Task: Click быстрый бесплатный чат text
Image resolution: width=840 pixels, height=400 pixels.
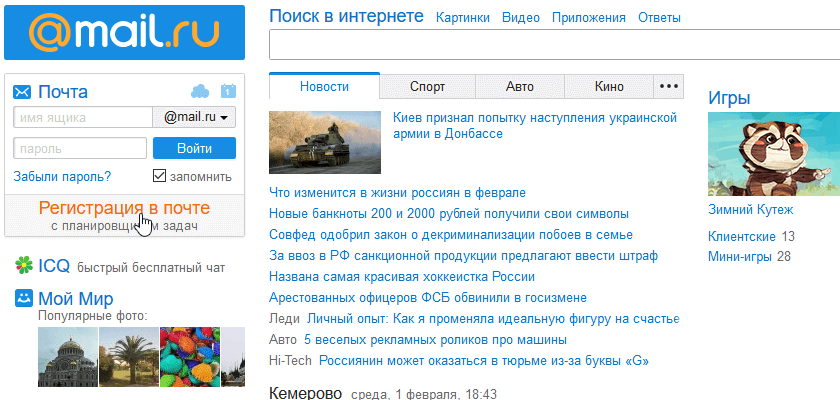Action: tap(151, 268)
